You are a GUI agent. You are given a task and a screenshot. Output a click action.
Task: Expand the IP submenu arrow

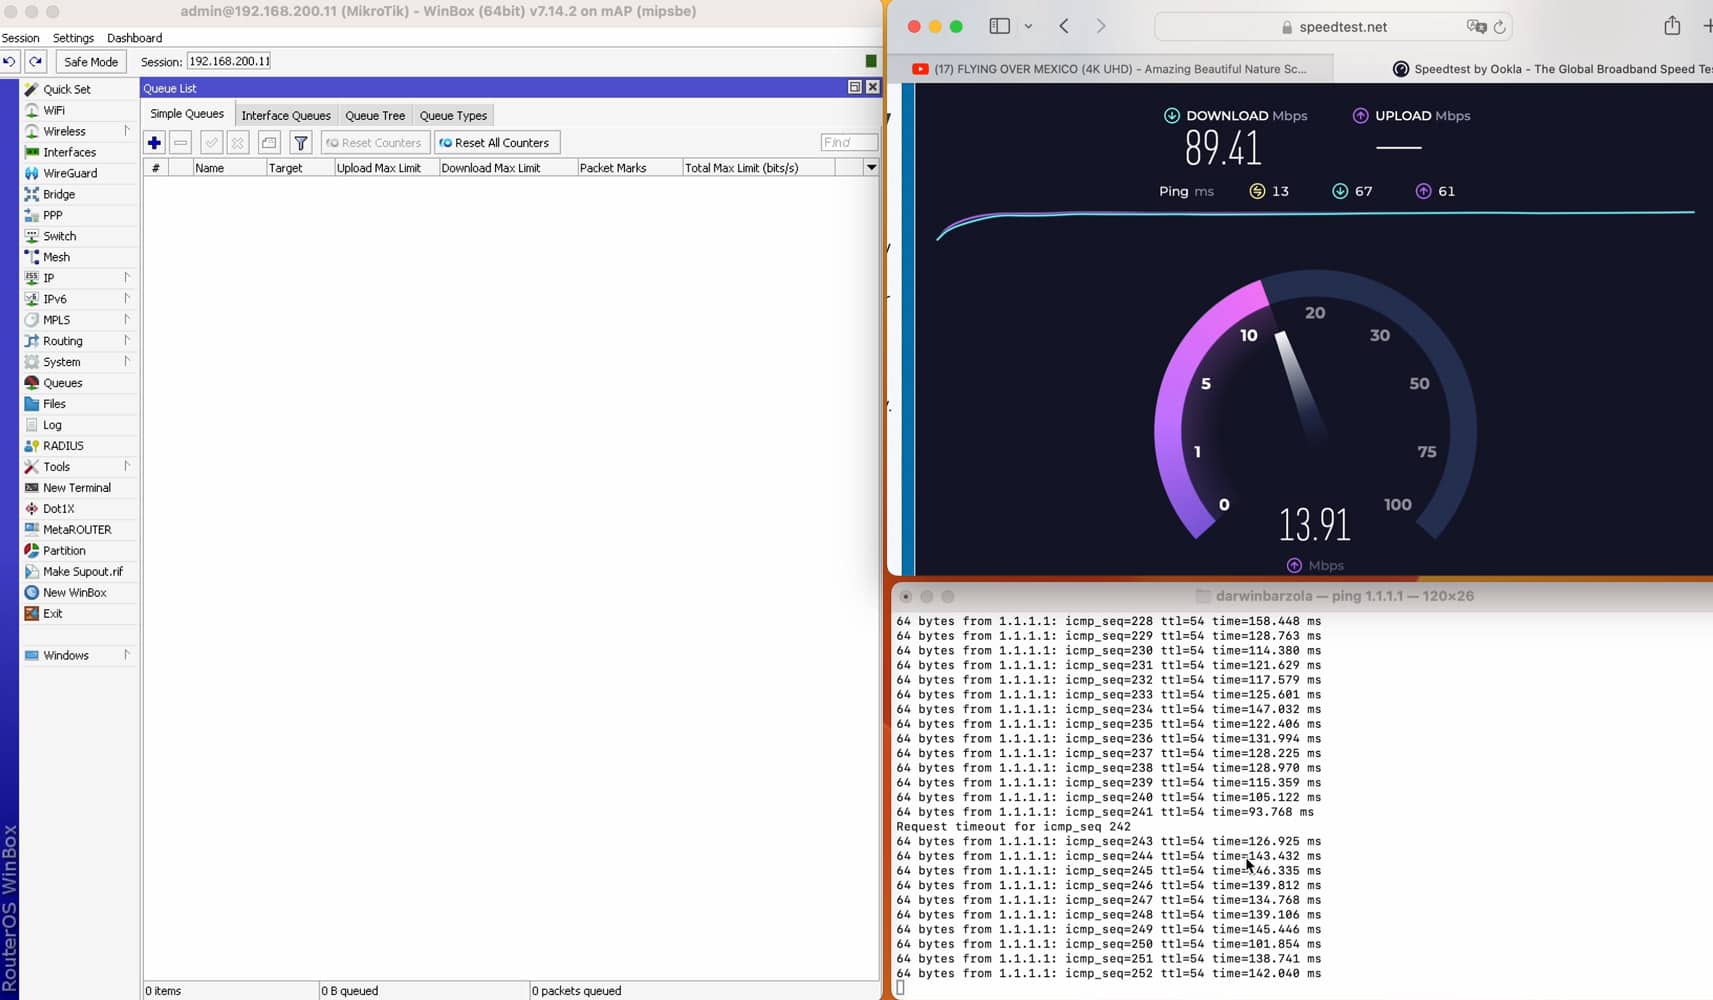click(127, 277)
